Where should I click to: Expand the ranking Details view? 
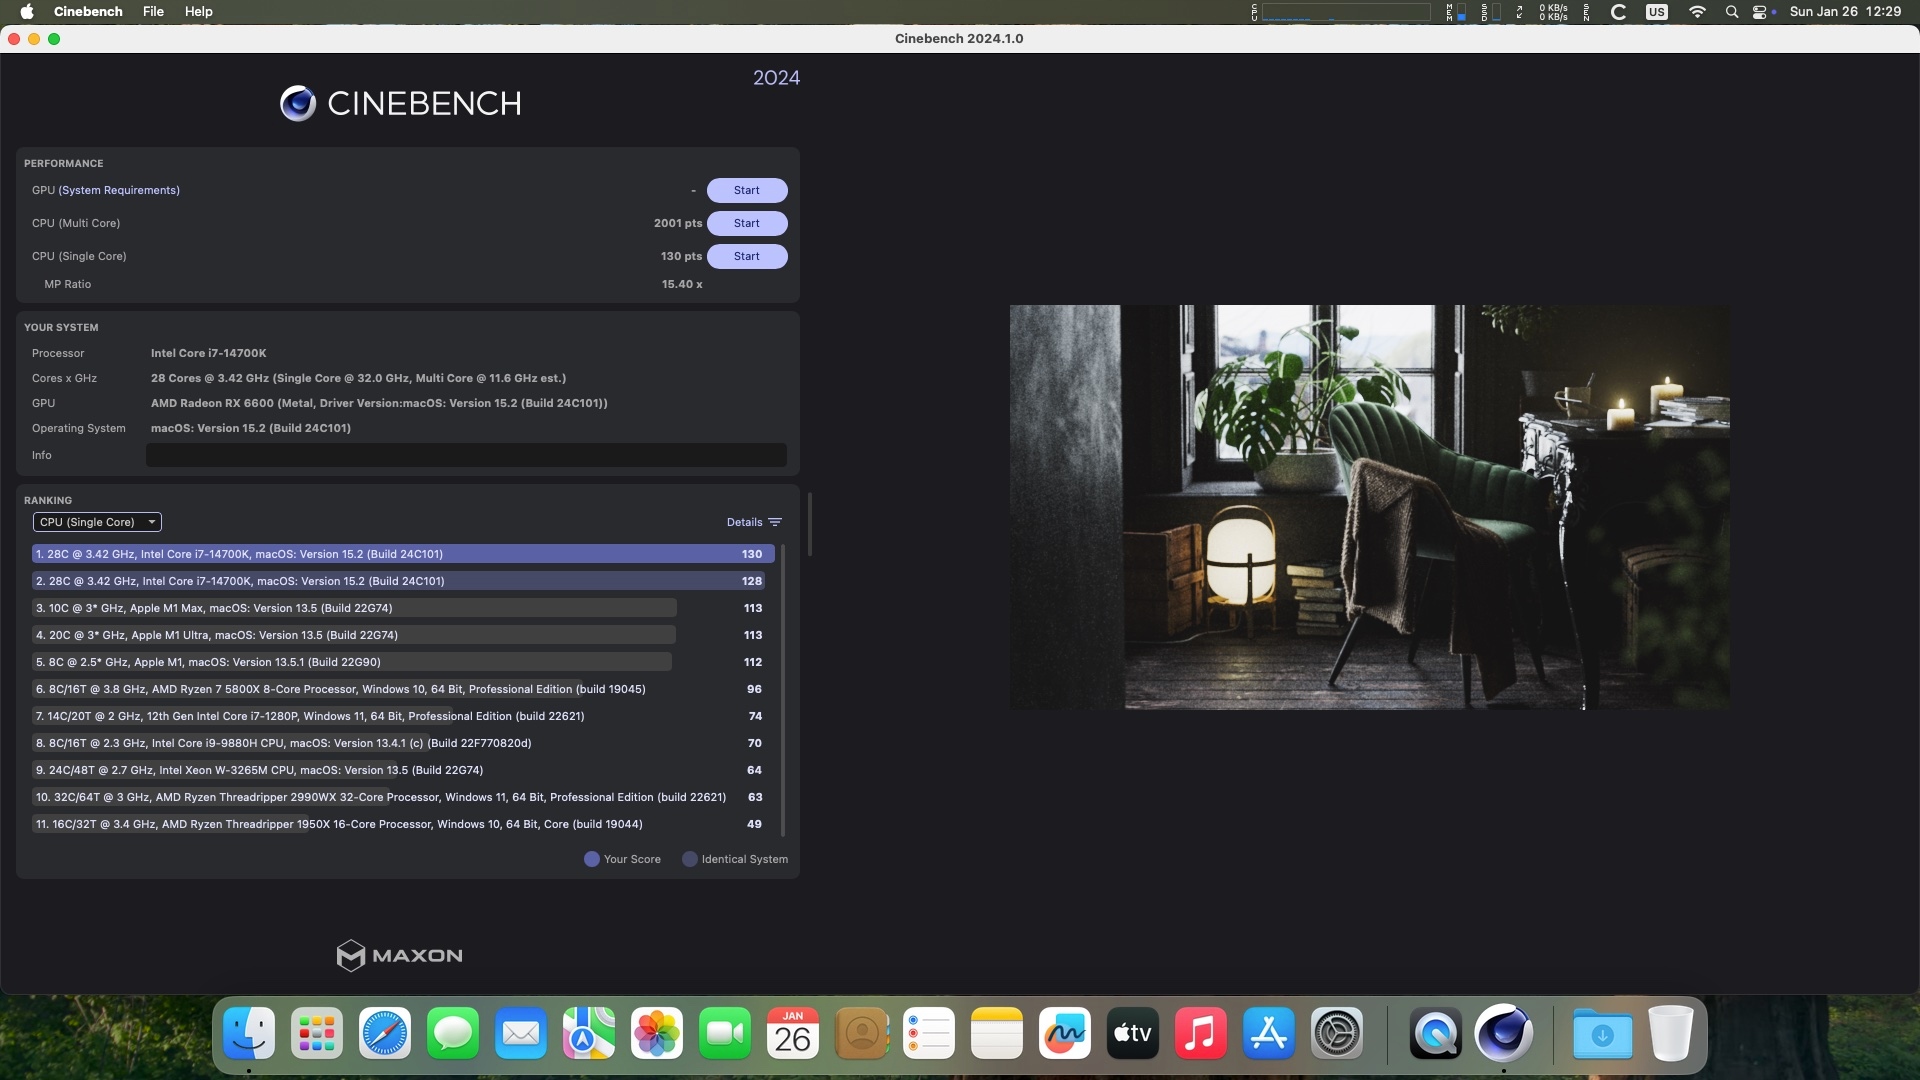(744, 522)
